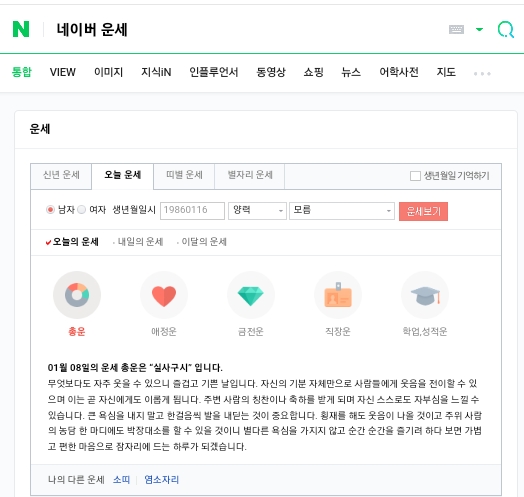Click the green search magnifier icon
Image resolution: width=524 pixels, height=497 pixels.
[x=506, y=29]
